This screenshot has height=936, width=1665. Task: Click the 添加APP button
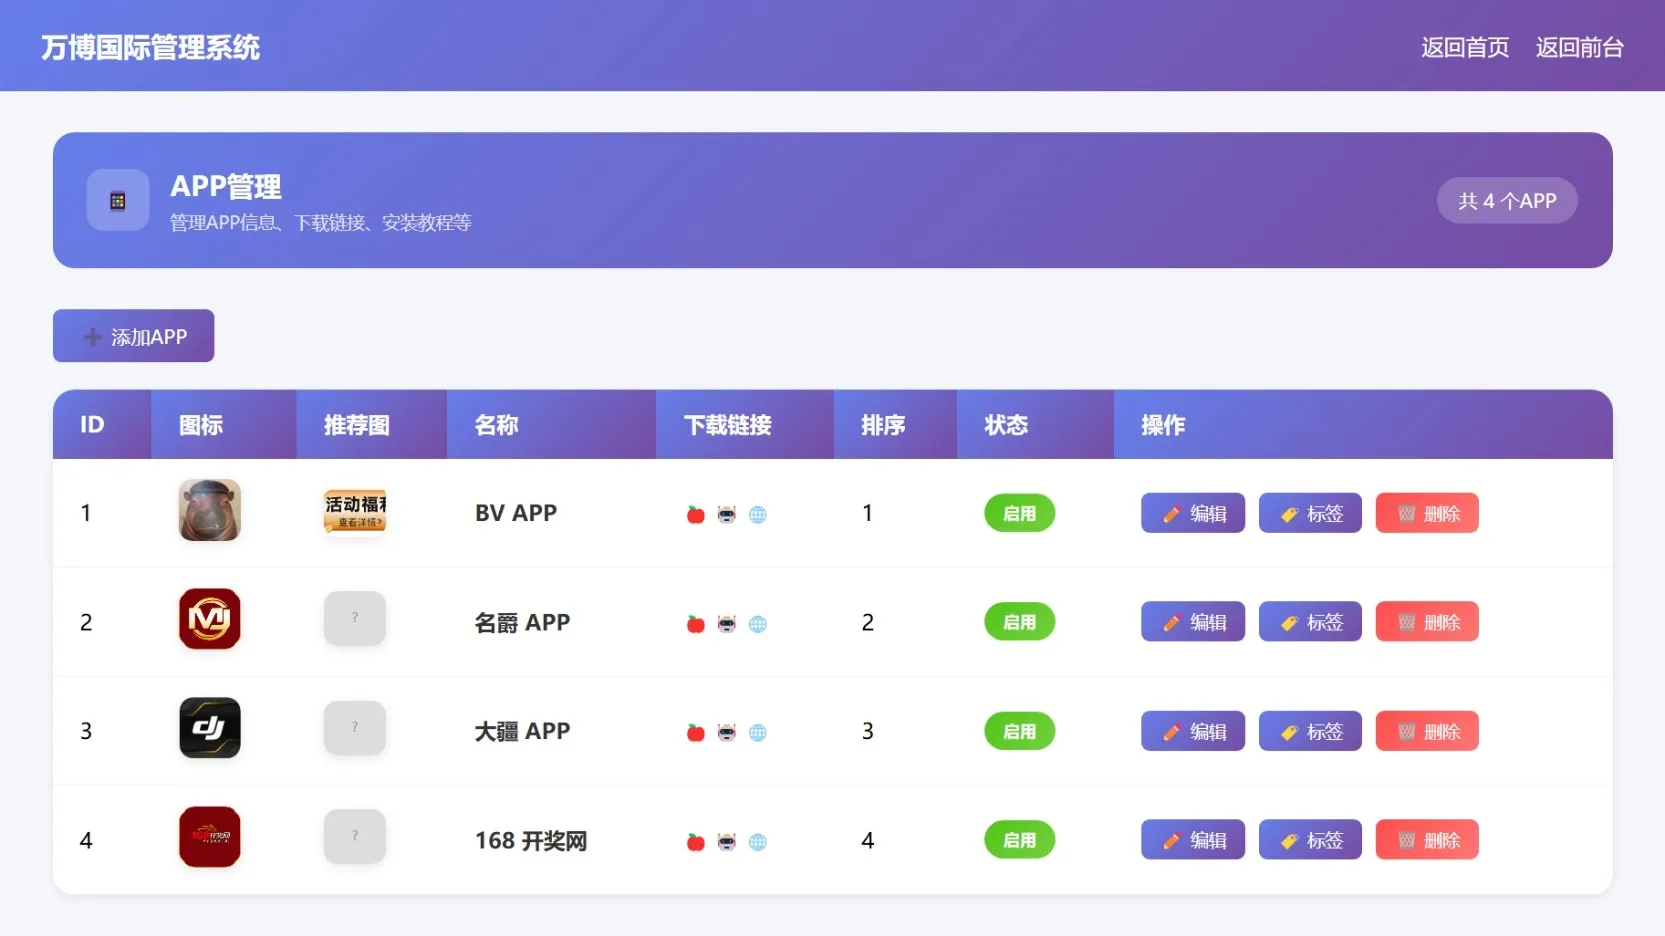133,336
